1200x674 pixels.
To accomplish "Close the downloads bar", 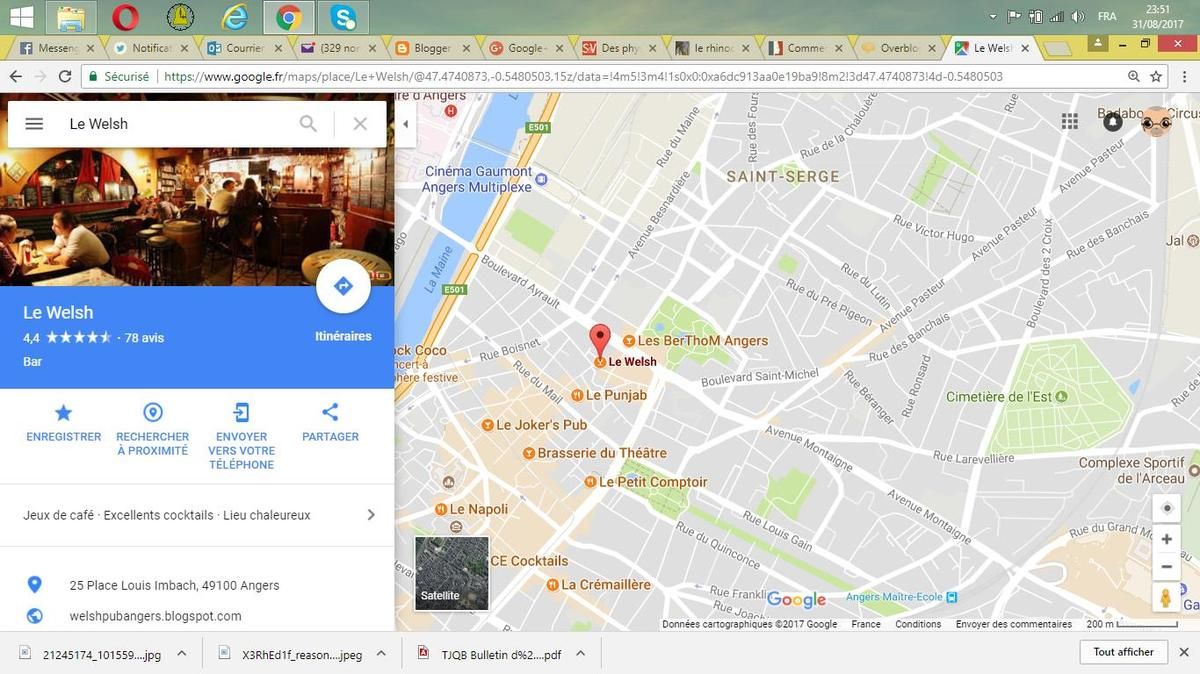I will pos(1184,652).
